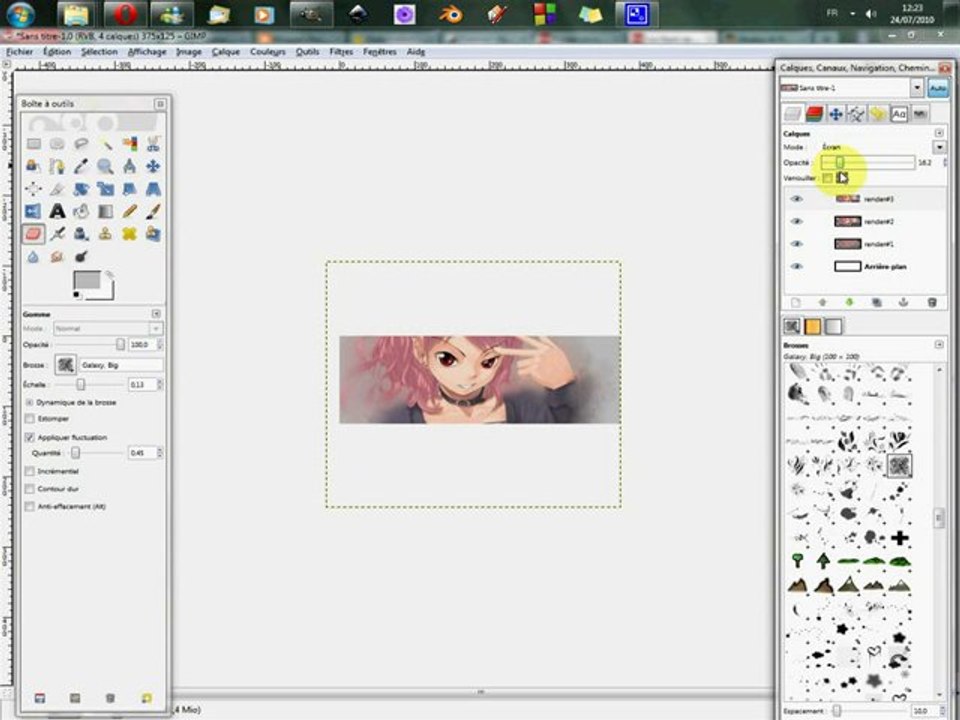Select the Rectangle Select tool
Screen dimensions: 960x720
34,144
